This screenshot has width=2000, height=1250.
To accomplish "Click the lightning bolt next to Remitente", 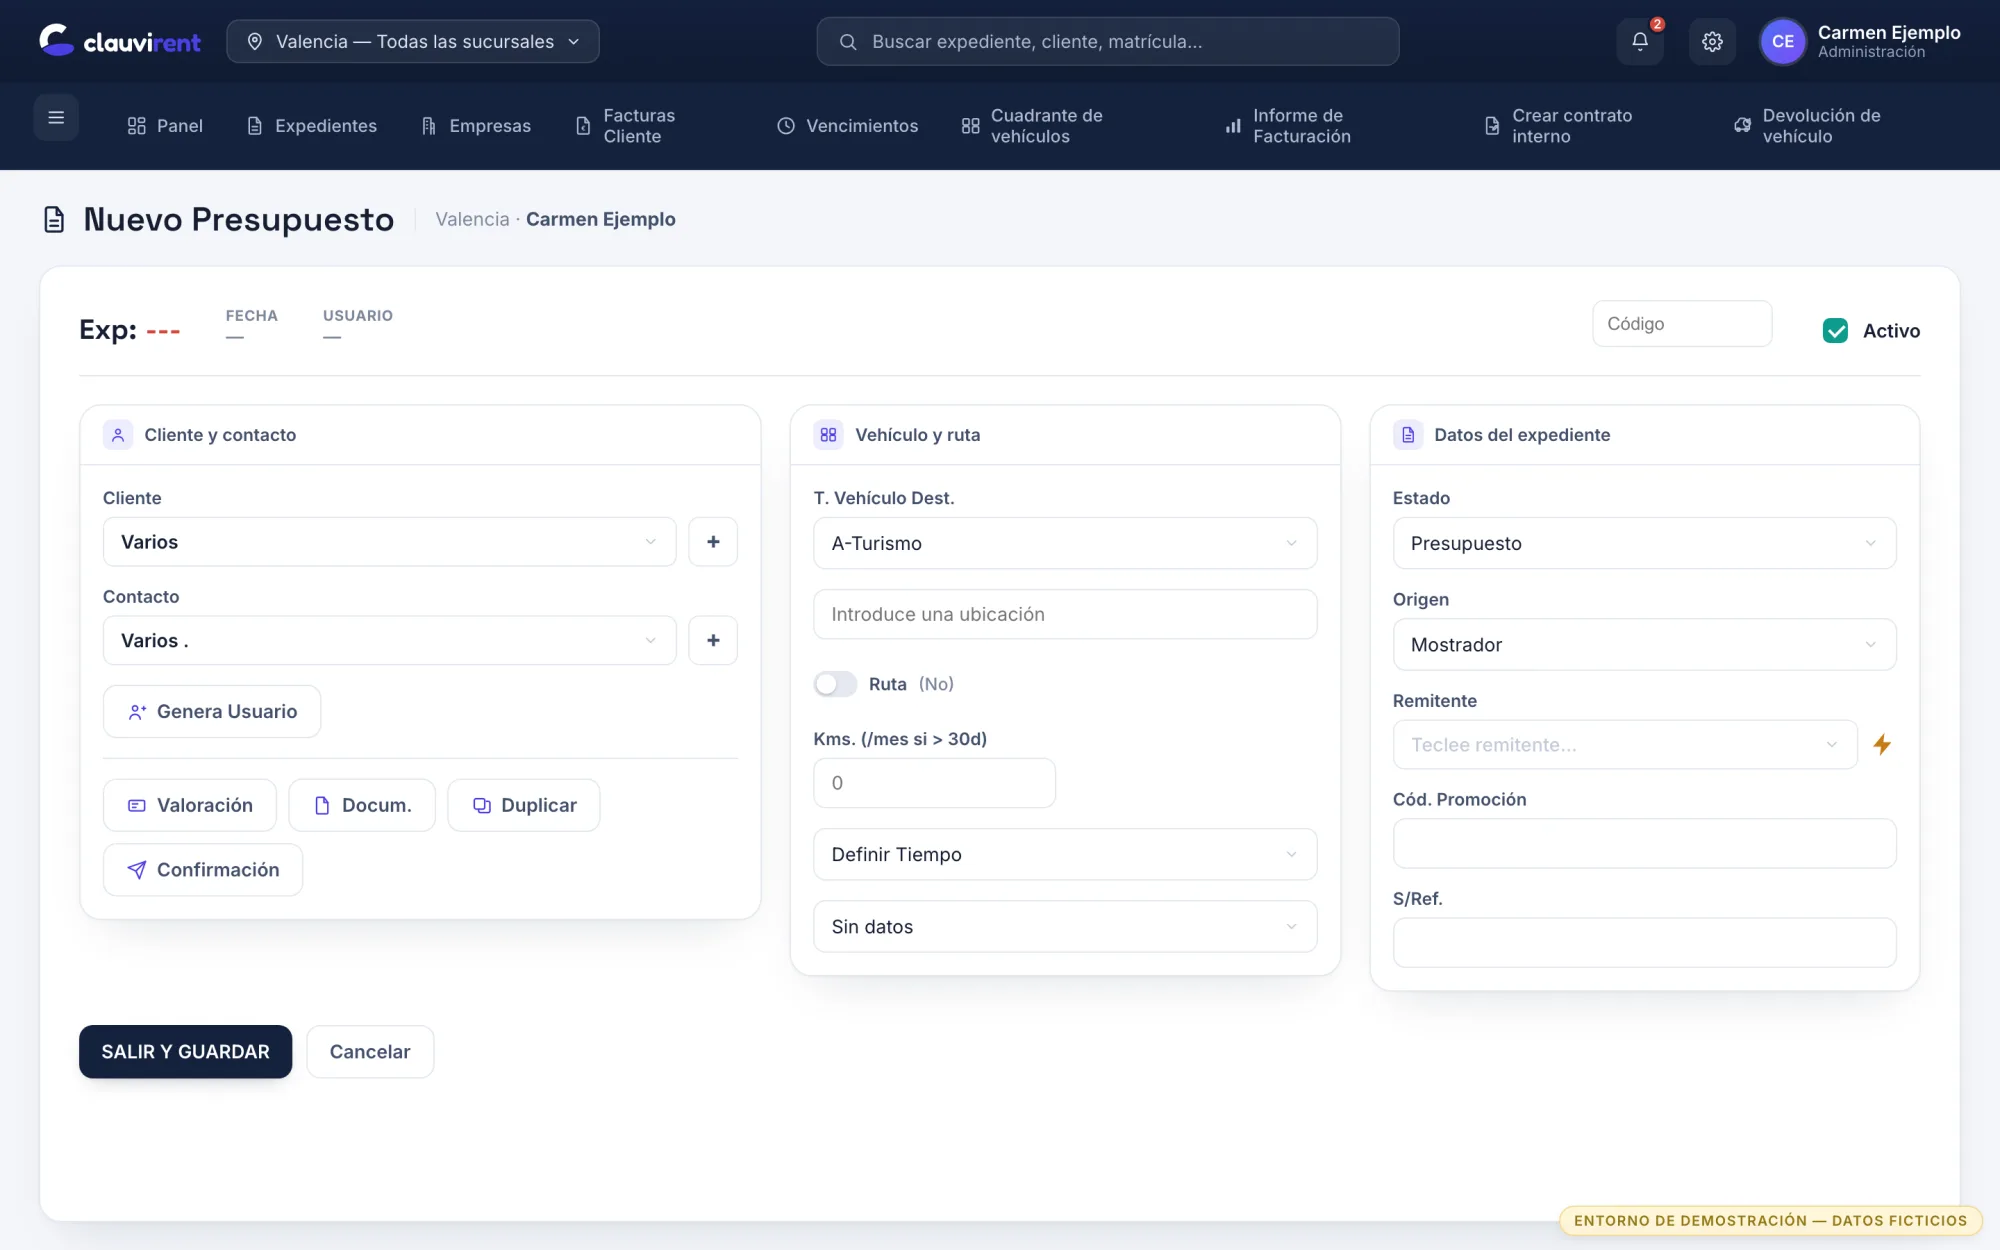I will 1882,744.
